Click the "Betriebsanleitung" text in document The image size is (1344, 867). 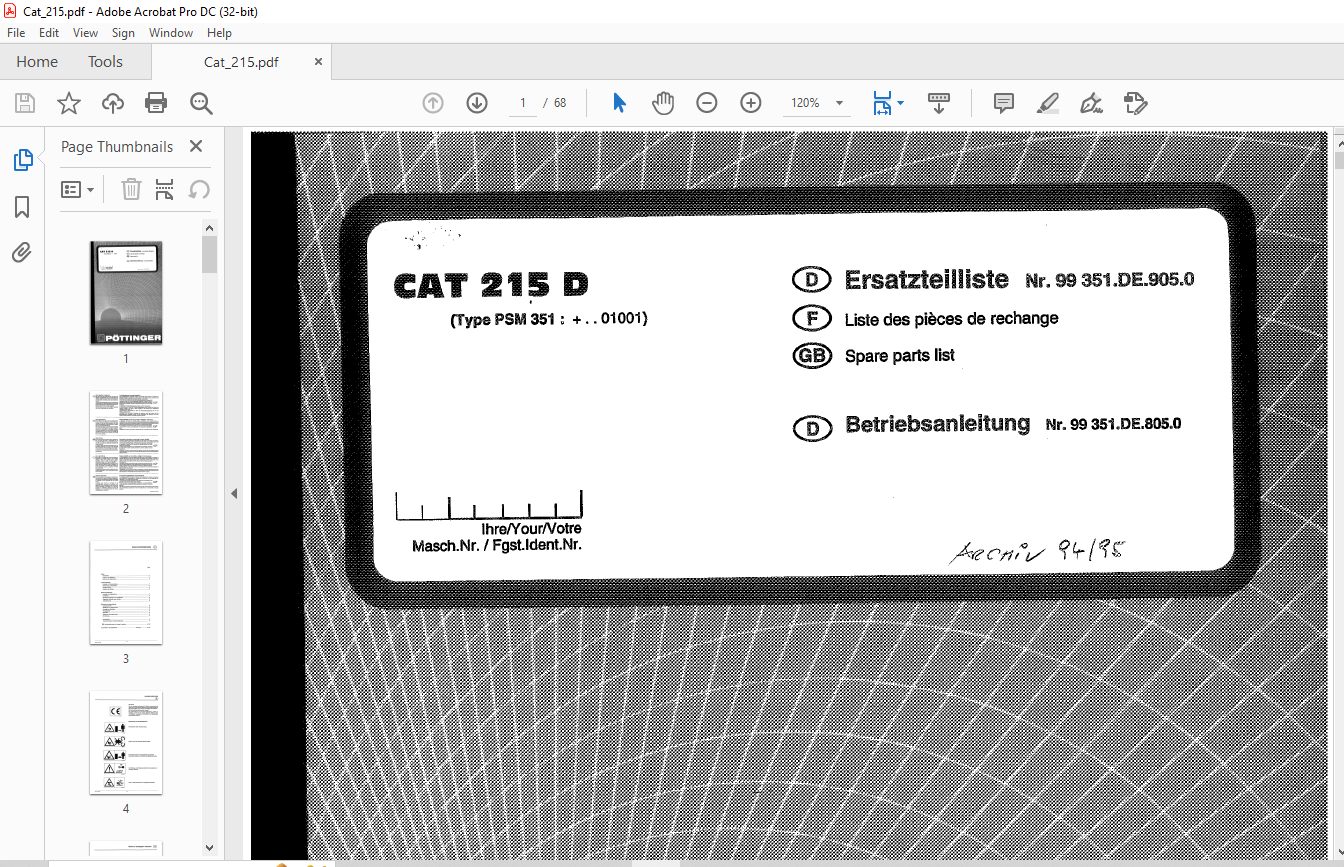click(x=937, y=424)
